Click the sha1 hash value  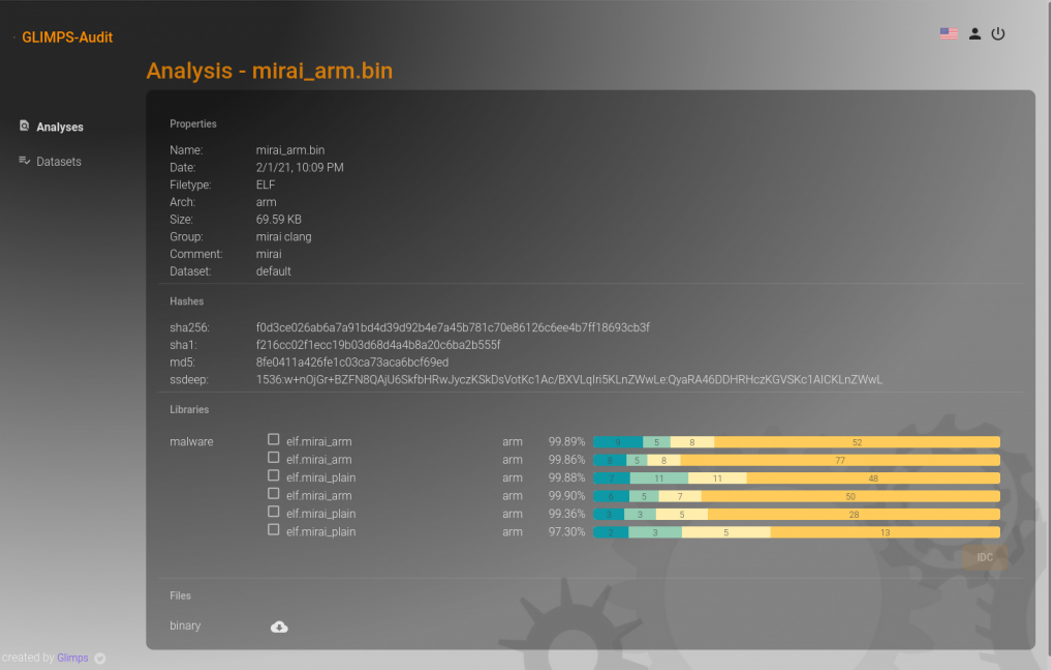coord(378,345)
